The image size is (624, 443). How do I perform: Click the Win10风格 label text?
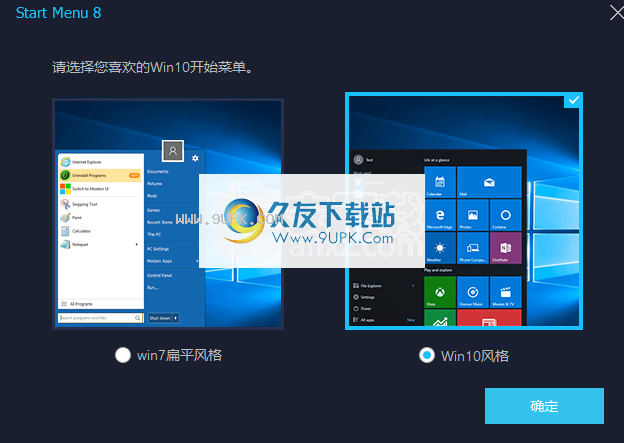pos(475,356)
